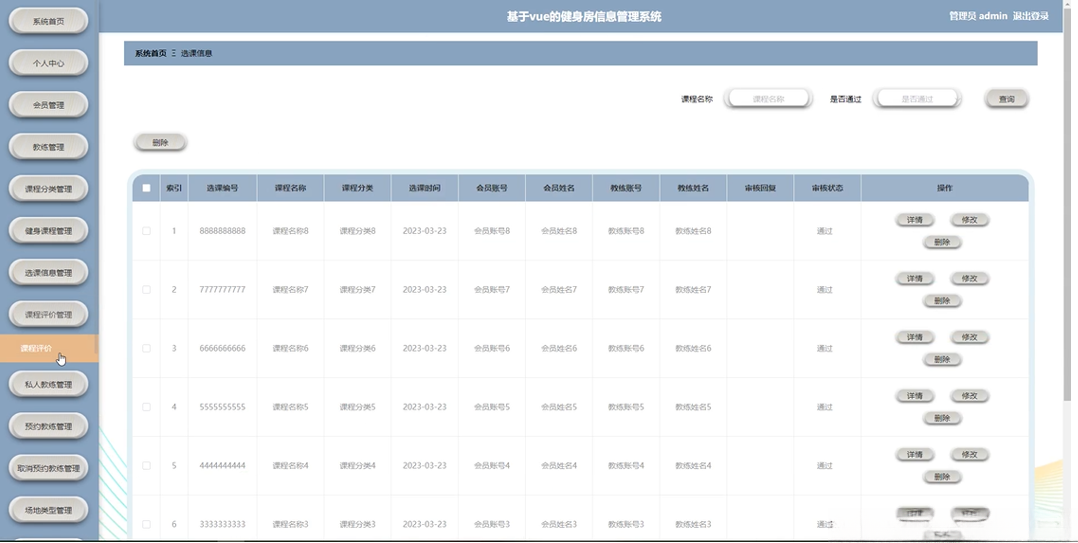Check the row 2 checkbox (7777777777)
Viewport: 1078px width, 543px height.
(x=146, y=289)
